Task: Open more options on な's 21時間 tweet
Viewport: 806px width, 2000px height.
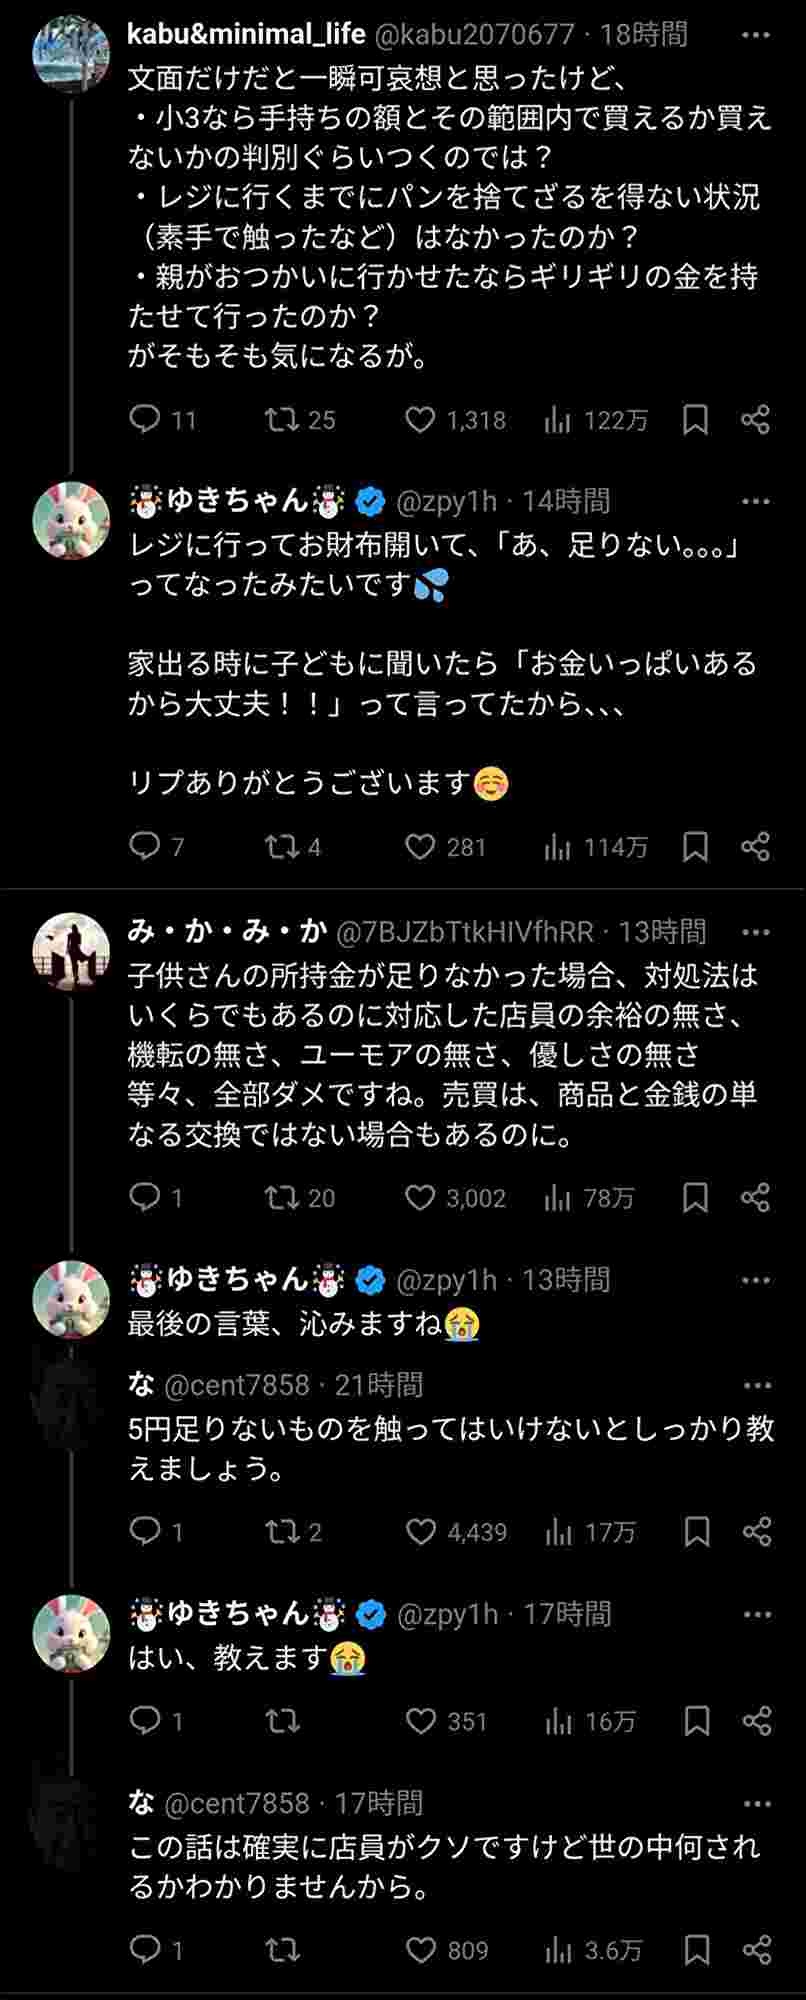Action: click(x=757, y=1386)
